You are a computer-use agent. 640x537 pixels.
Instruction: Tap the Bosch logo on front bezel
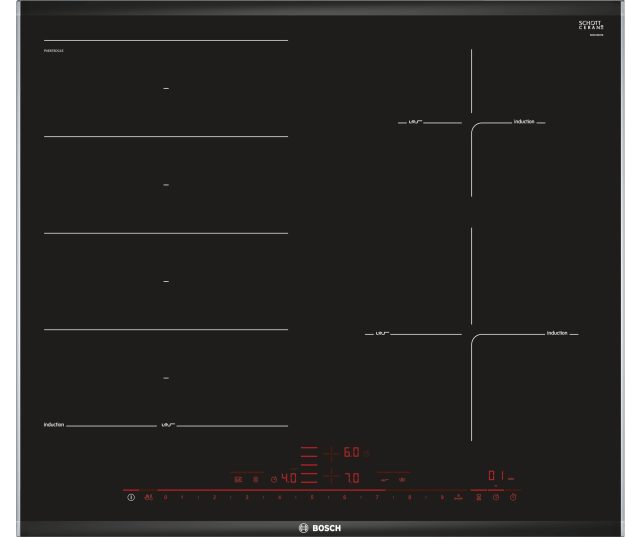(x=320, y=526)
